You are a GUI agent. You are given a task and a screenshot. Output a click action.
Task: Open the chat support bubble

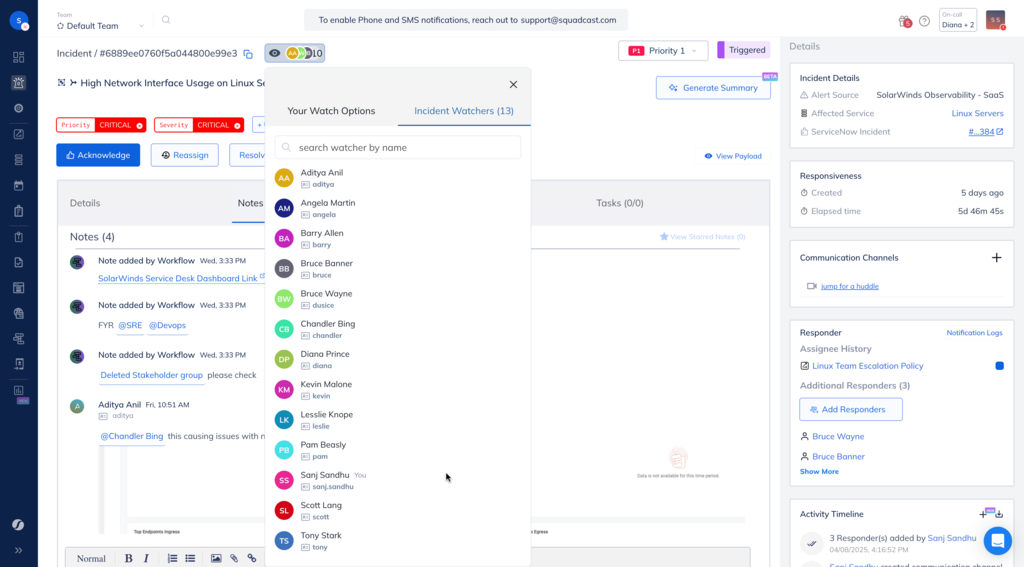pyautogui.click(x=997, y=541)
